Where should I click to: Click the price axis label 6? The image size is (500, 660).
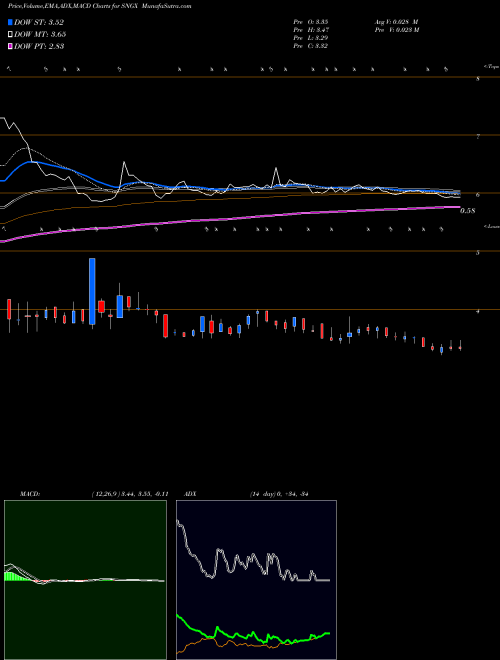tap(478, 195)
